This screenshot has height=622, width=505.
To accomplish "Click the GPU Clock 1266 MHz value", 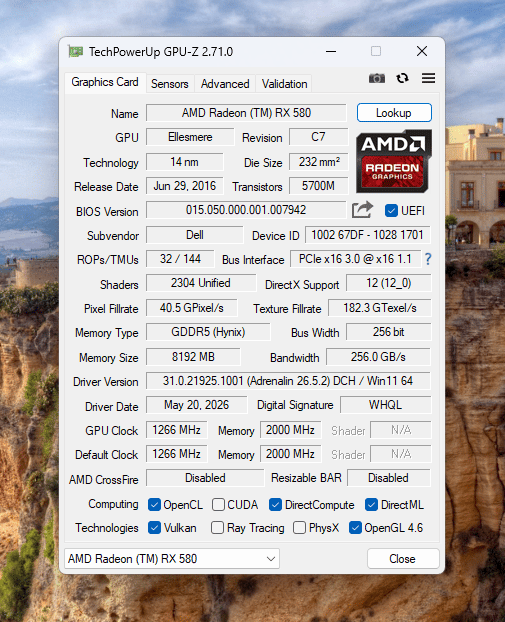I will [177, 430].
